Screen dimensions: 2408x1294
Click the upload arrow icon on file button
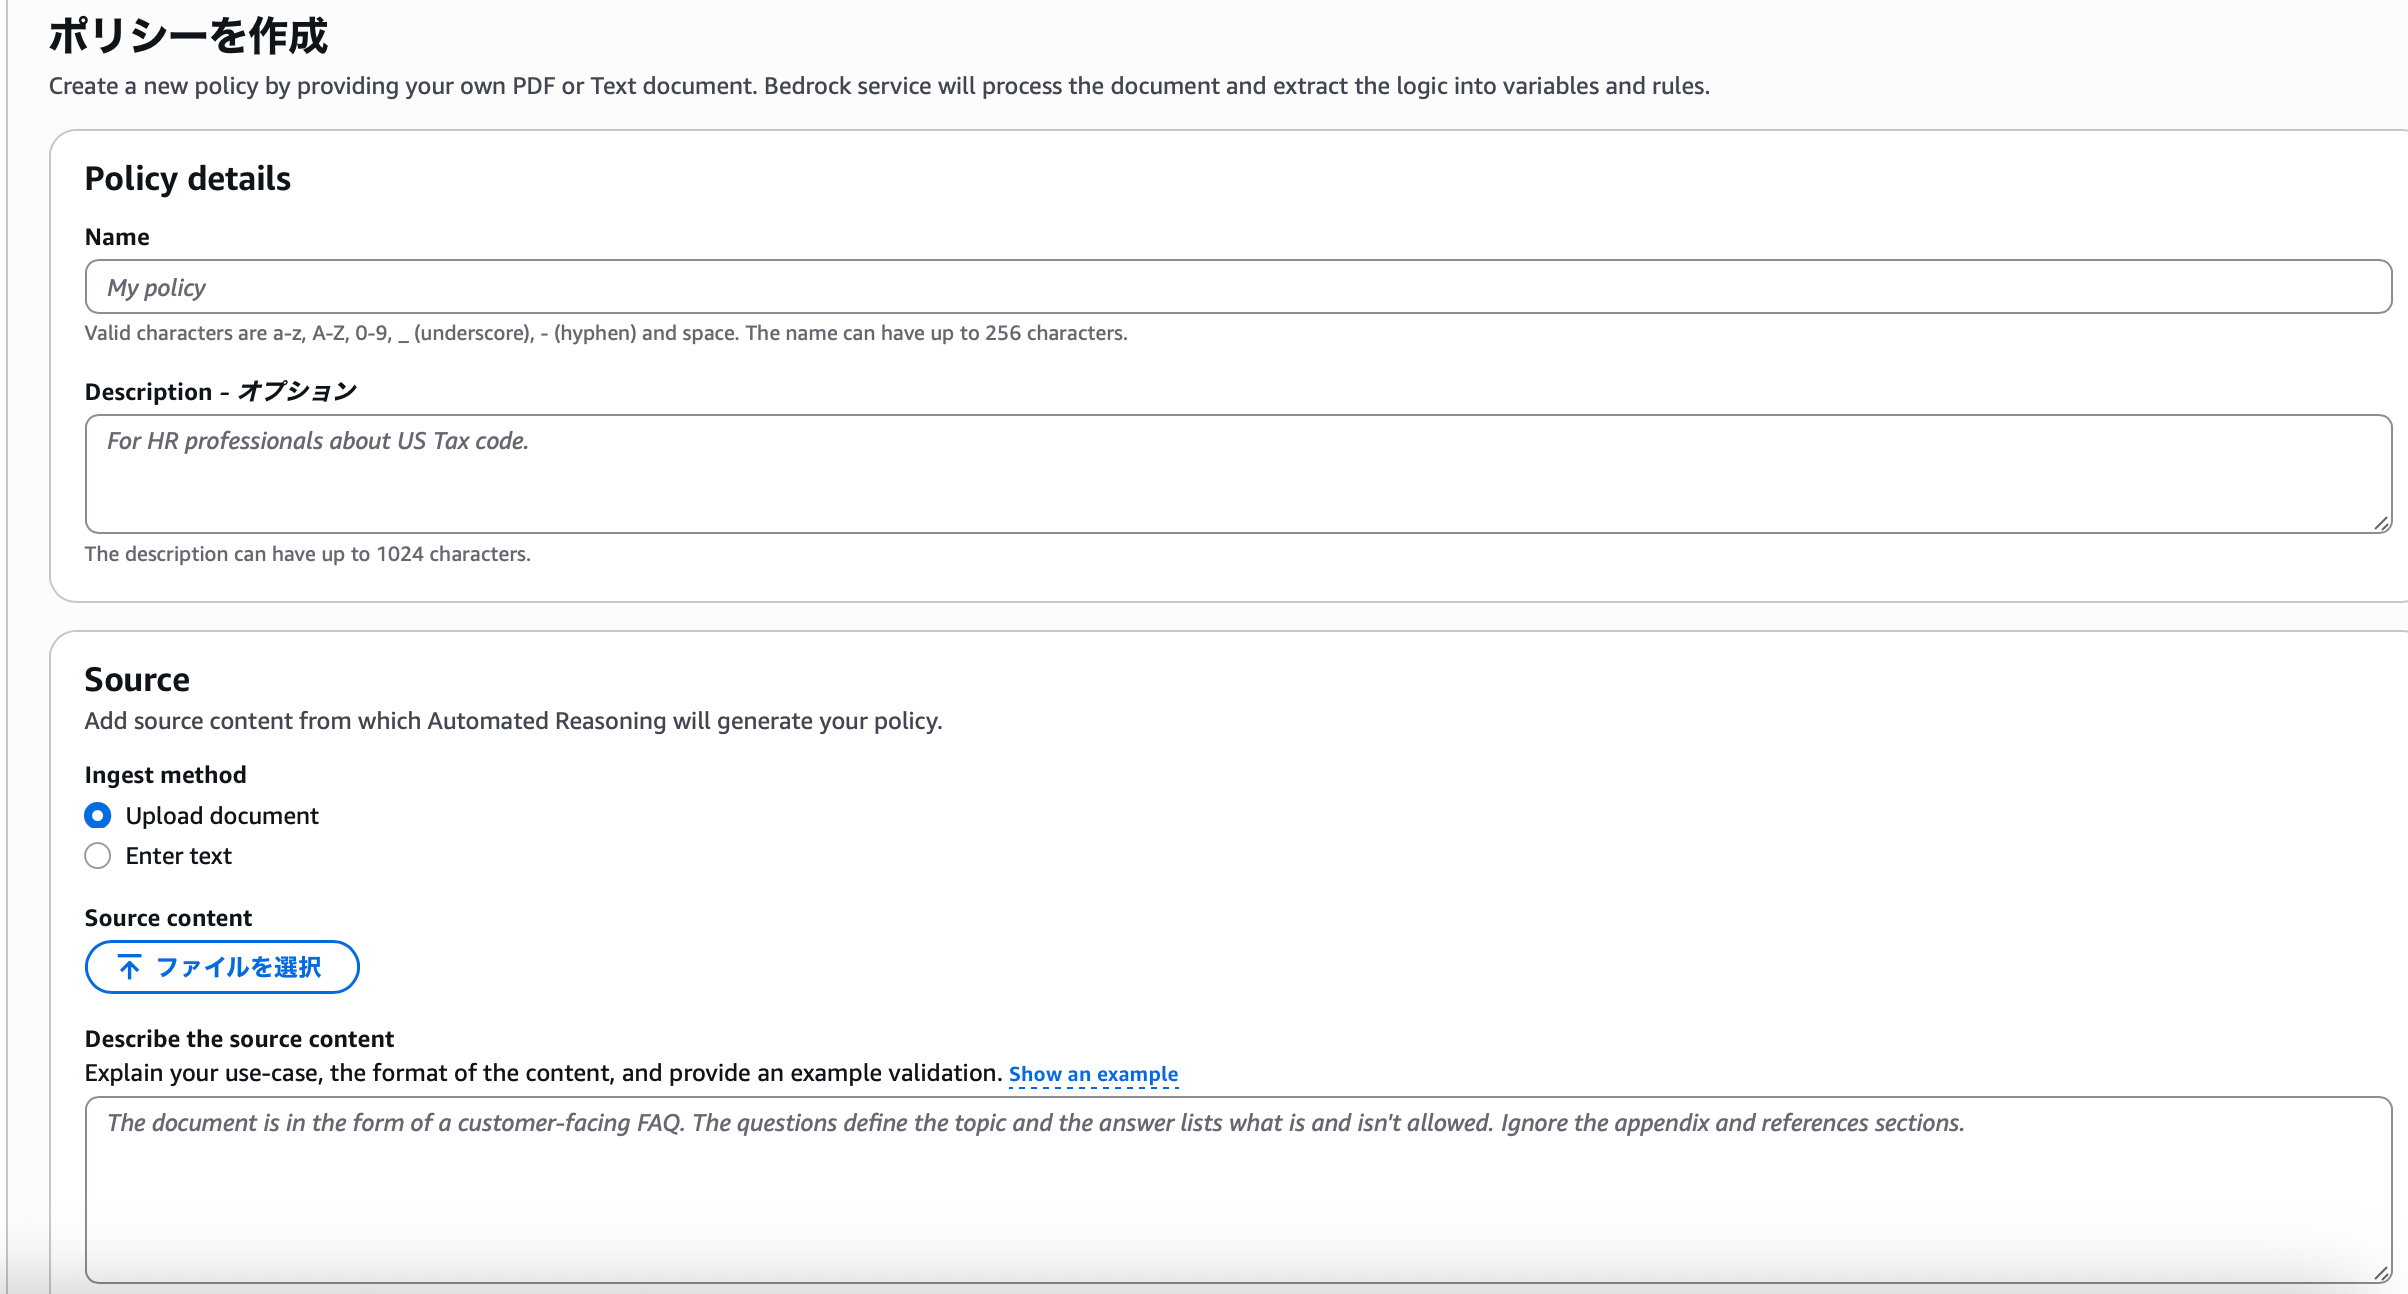pos(129,967)
